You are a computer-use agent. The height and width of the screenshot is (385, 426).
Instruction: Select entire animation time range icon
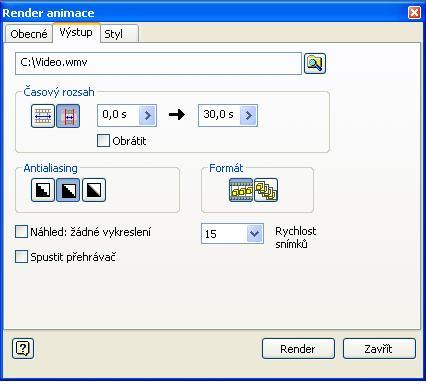coord(43,116)
